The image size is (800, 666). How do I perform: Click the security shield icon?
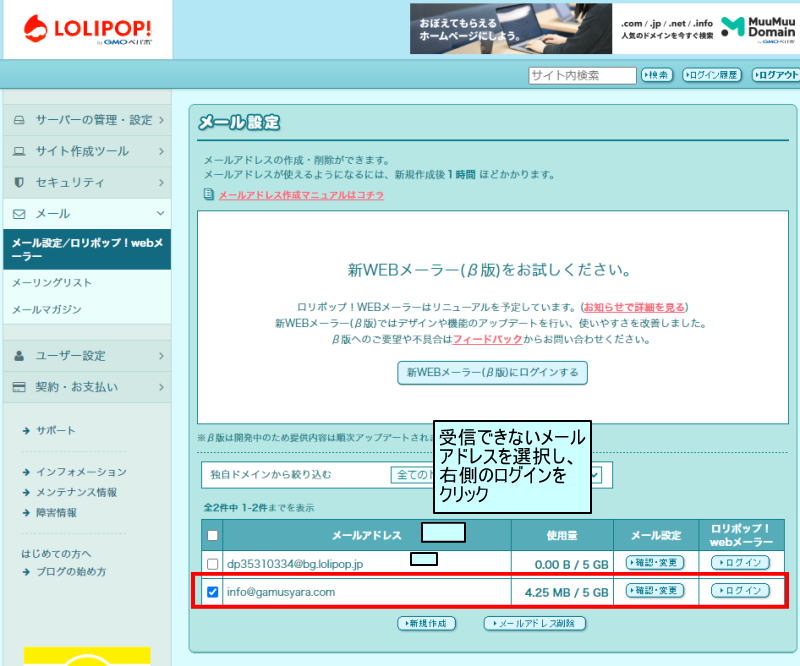(x=19, y=183)
